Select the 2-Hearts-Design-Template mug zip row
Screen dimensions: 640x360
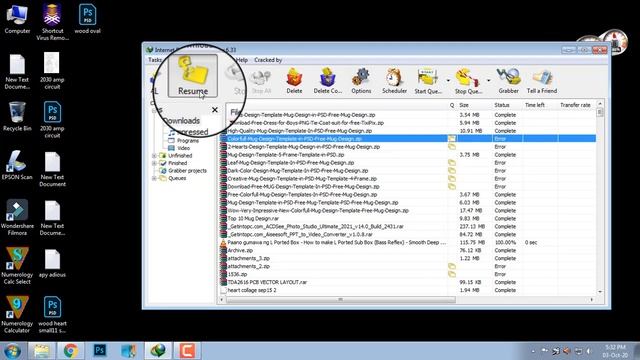tap(407, 147)
